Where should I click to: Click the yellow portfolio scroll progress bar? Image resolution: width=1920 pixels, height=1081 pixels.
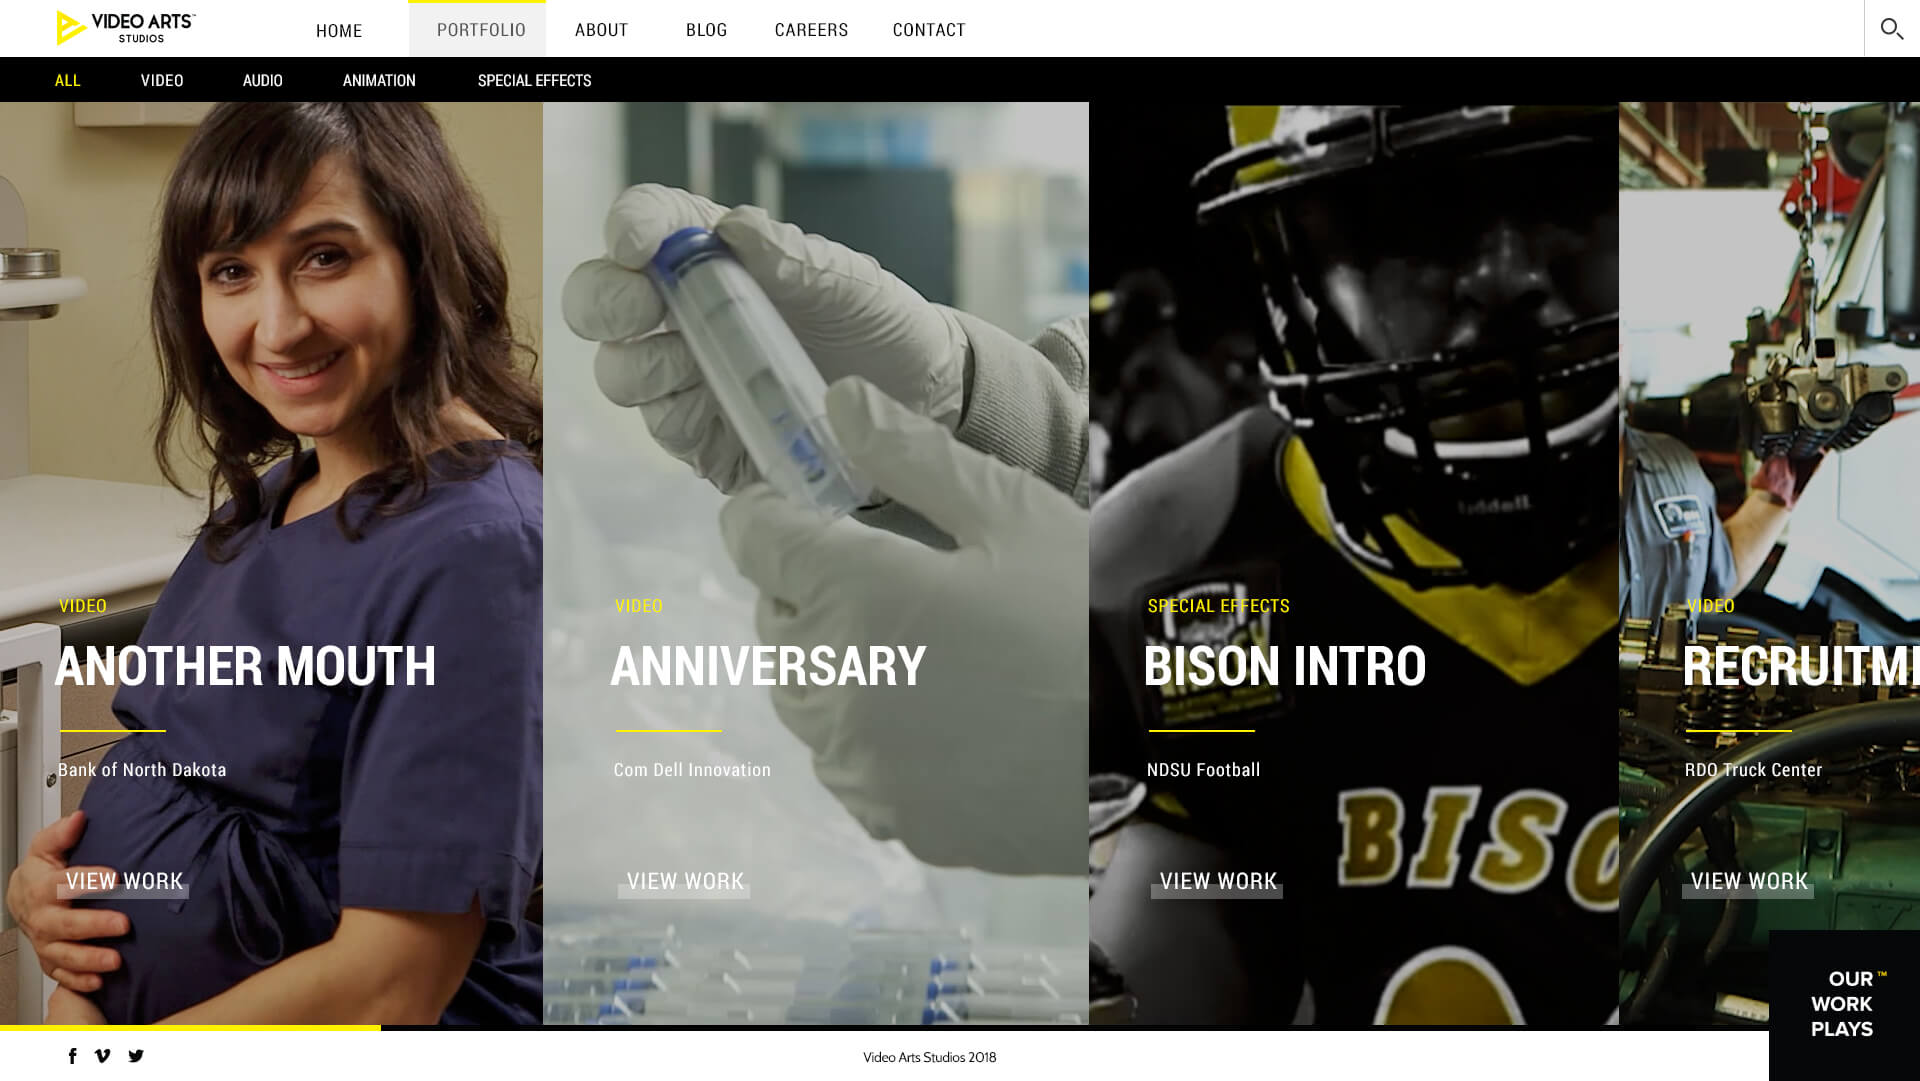tap(190, 1027)
